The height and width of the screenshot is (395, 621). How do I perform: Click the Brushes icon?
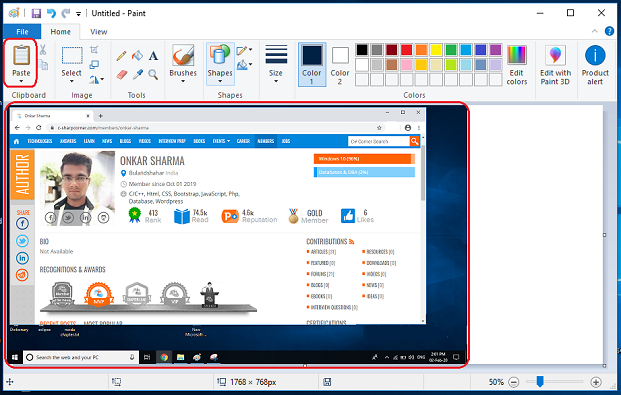pyautogui.click(x=183, y=55)
